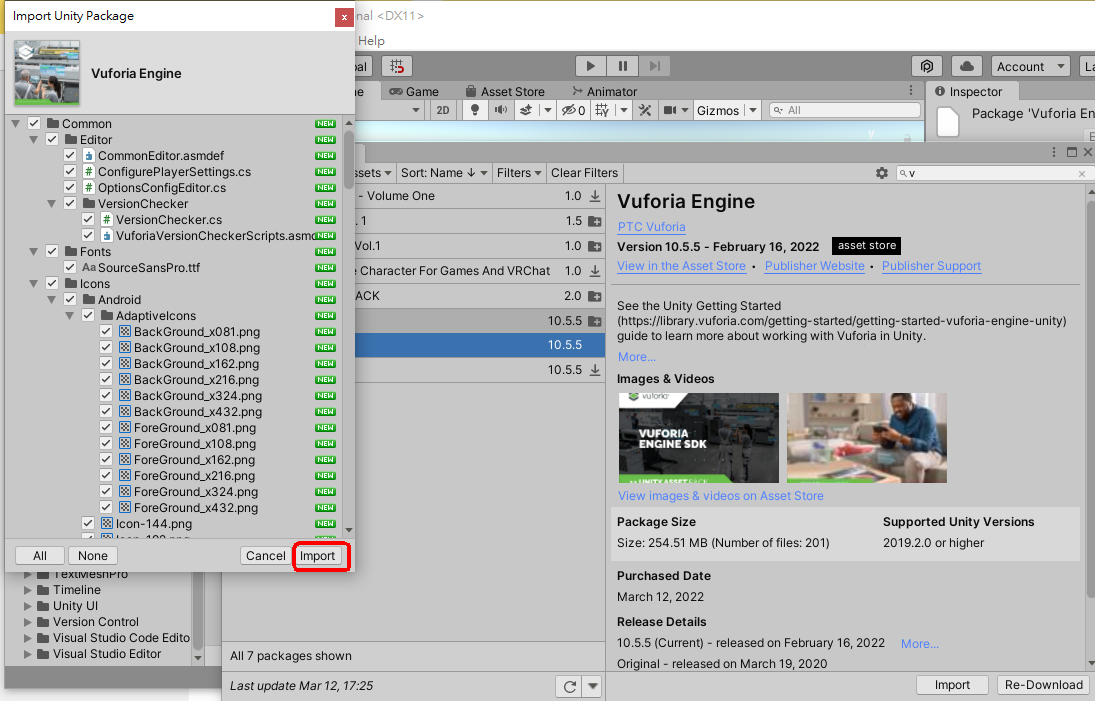Toggle the 2D scene view button
Screen dimensions: 1095x701
443,110
